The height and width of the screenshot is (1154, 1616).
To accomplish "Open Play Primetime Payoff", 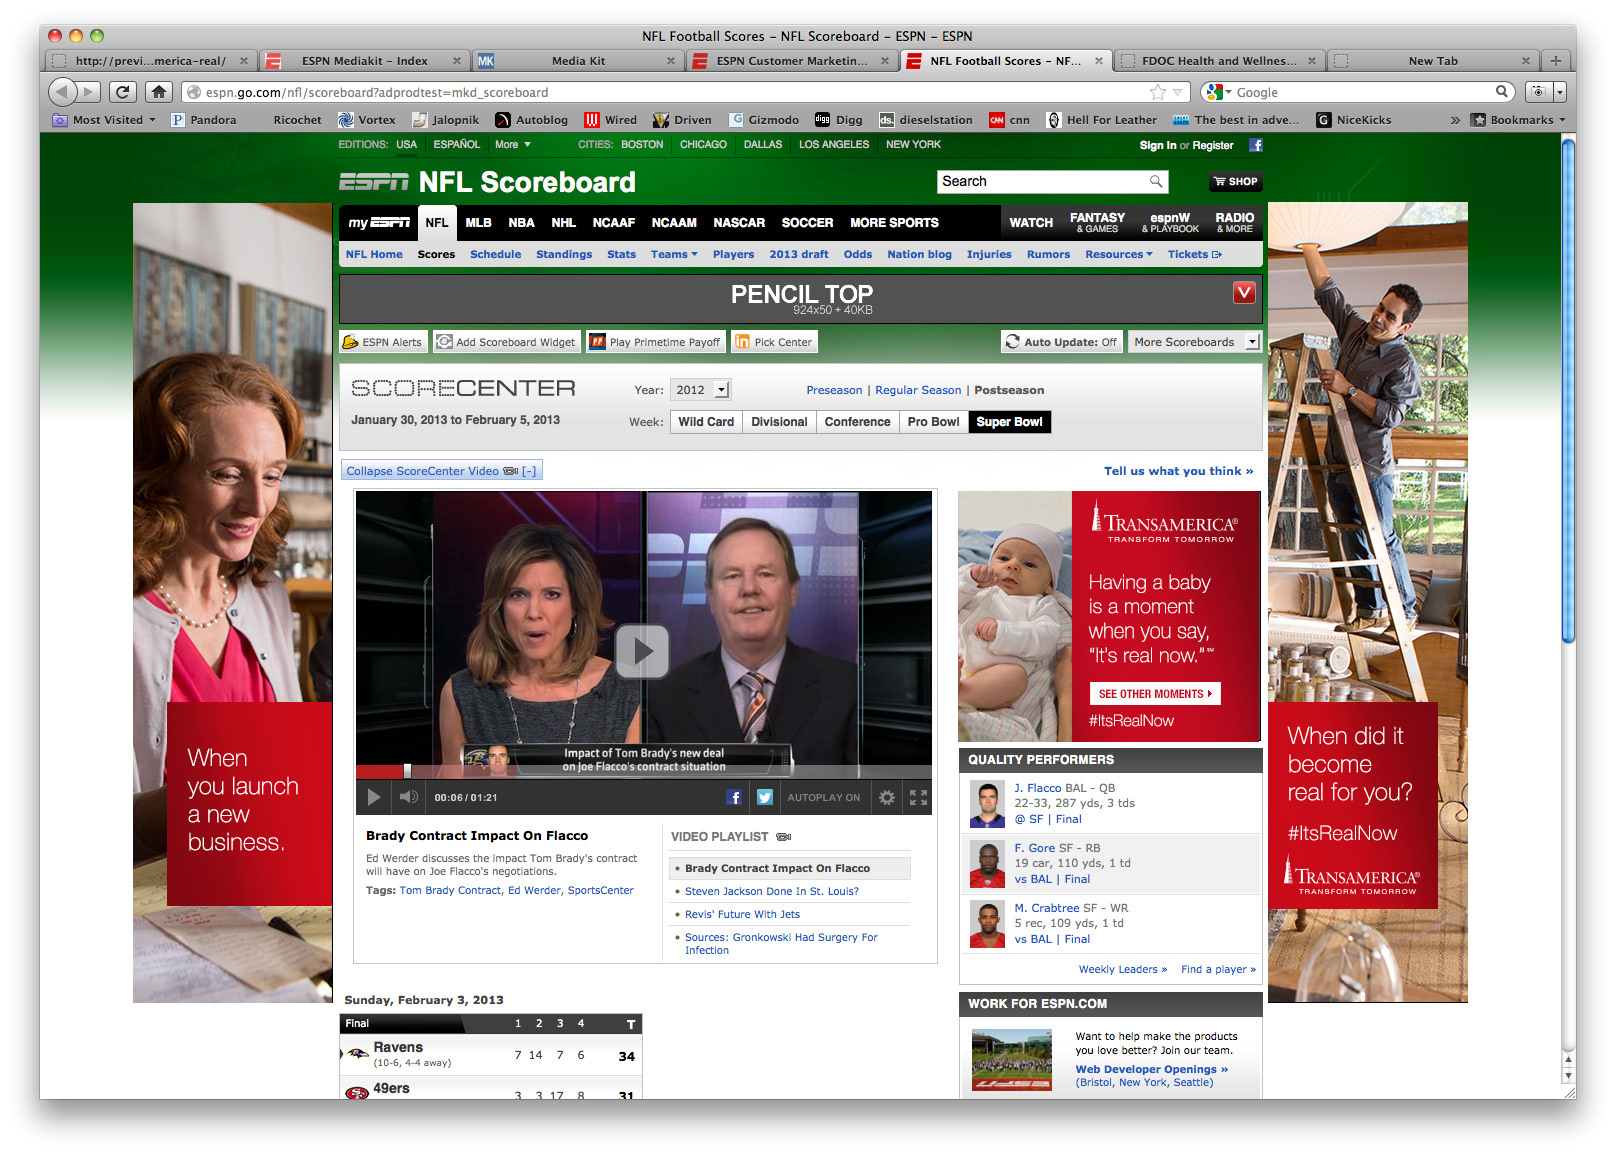I will pyautogui.click(x=655, y=342).
